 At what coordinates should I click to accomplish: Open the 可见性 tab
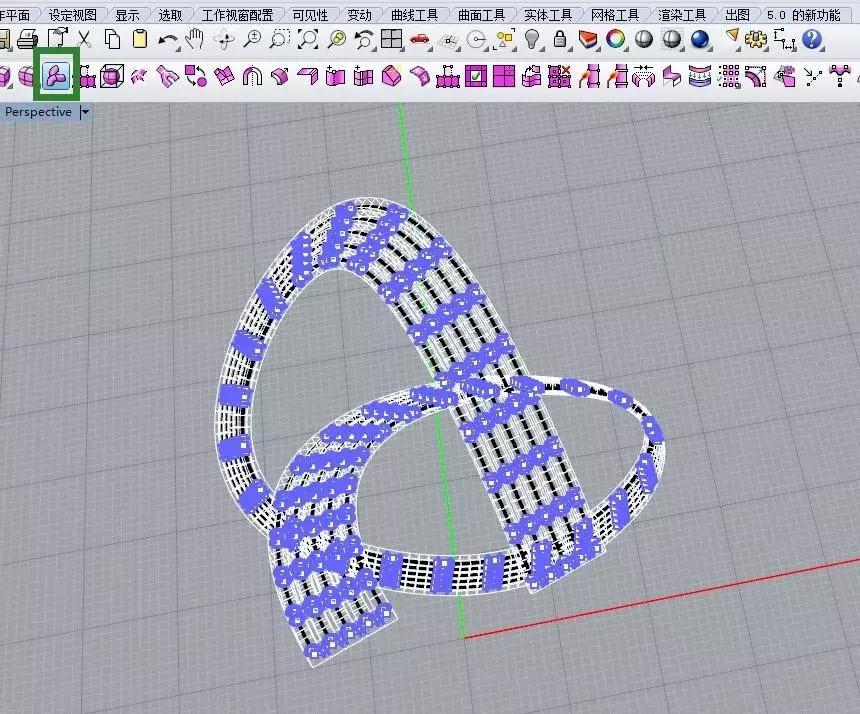coord(310,15)
